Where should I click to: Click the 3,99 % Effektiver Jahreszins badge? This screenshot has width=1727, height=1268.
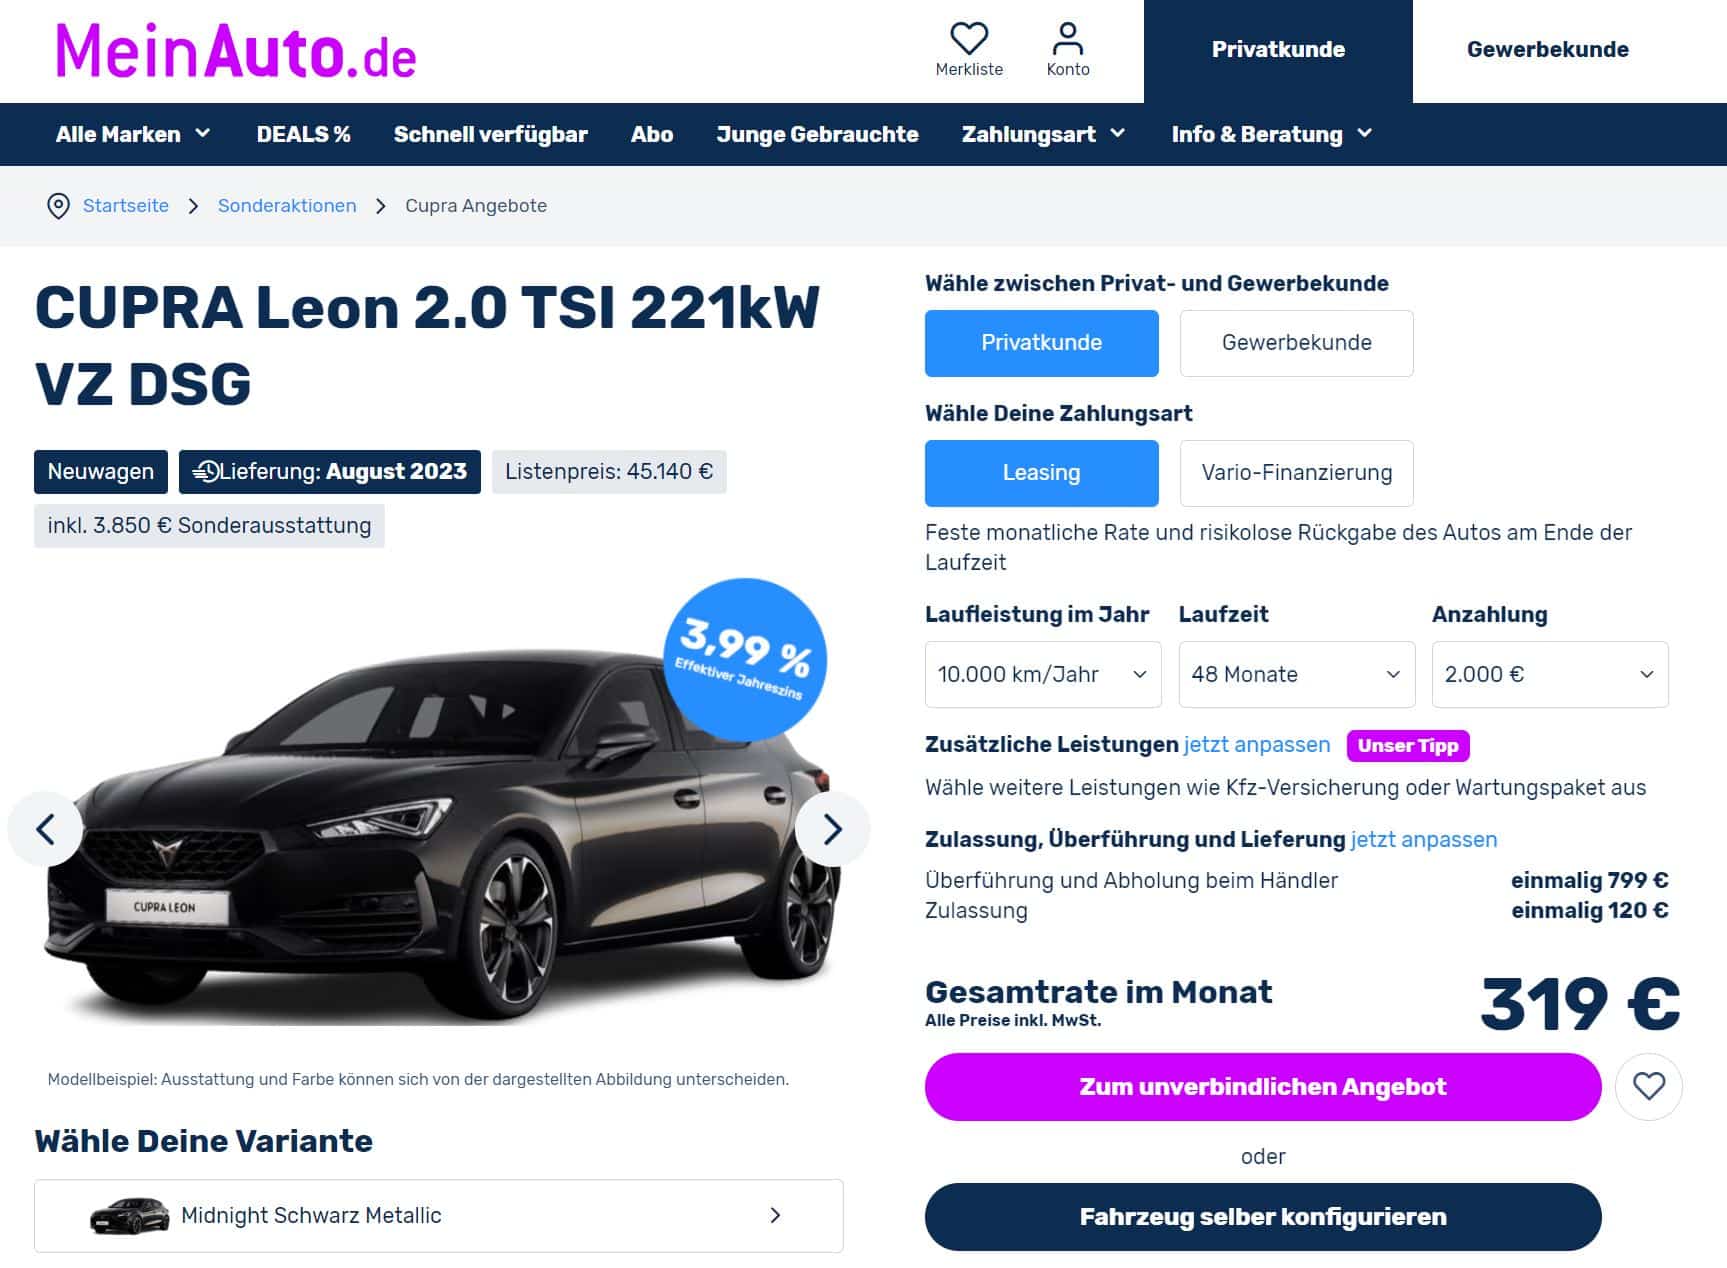(x=745, y=659)
